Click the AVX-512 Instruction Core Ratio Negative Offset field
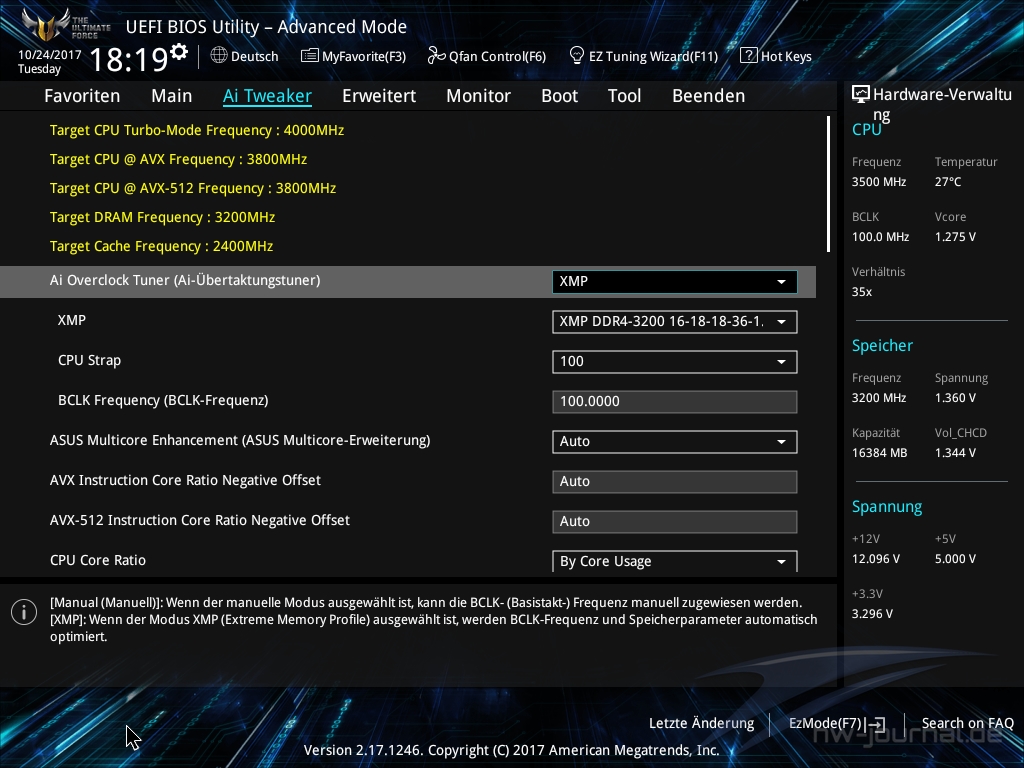 point(675,521)
